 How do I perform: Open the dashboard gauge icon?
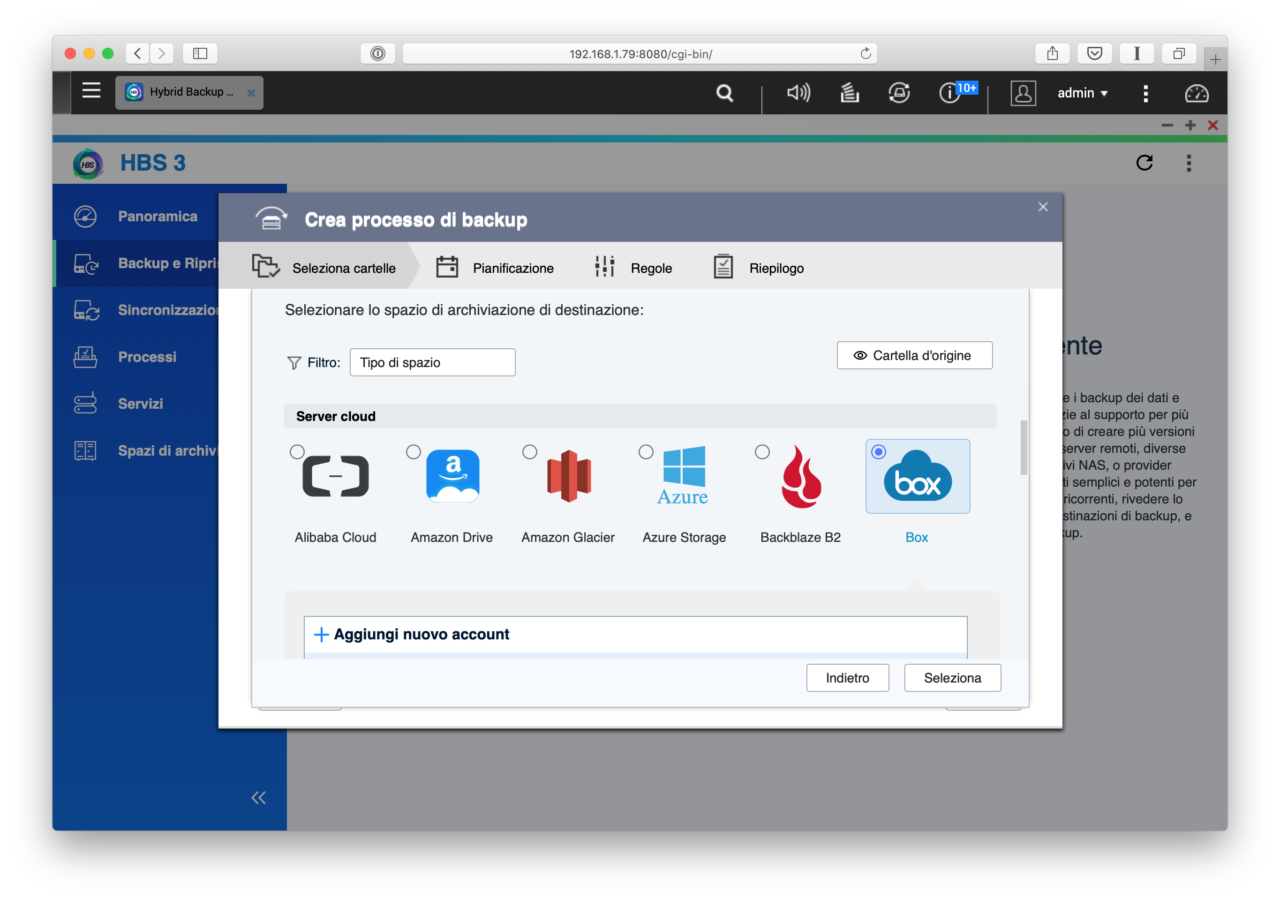pyautogui.click(x=1196, y=93)
